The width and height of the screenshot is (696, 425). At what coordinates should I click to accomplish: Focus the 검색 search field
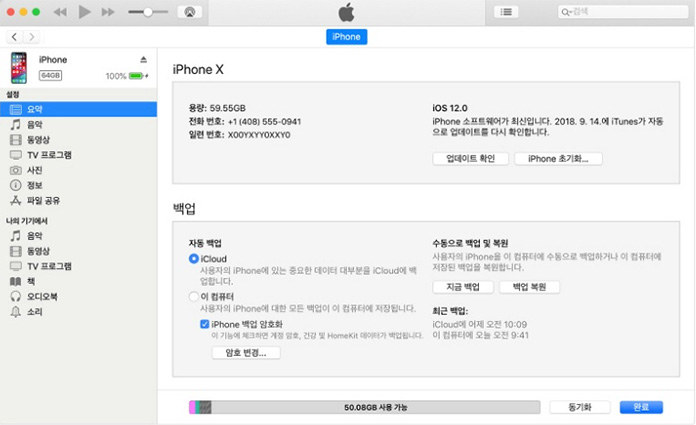(623, 12)
